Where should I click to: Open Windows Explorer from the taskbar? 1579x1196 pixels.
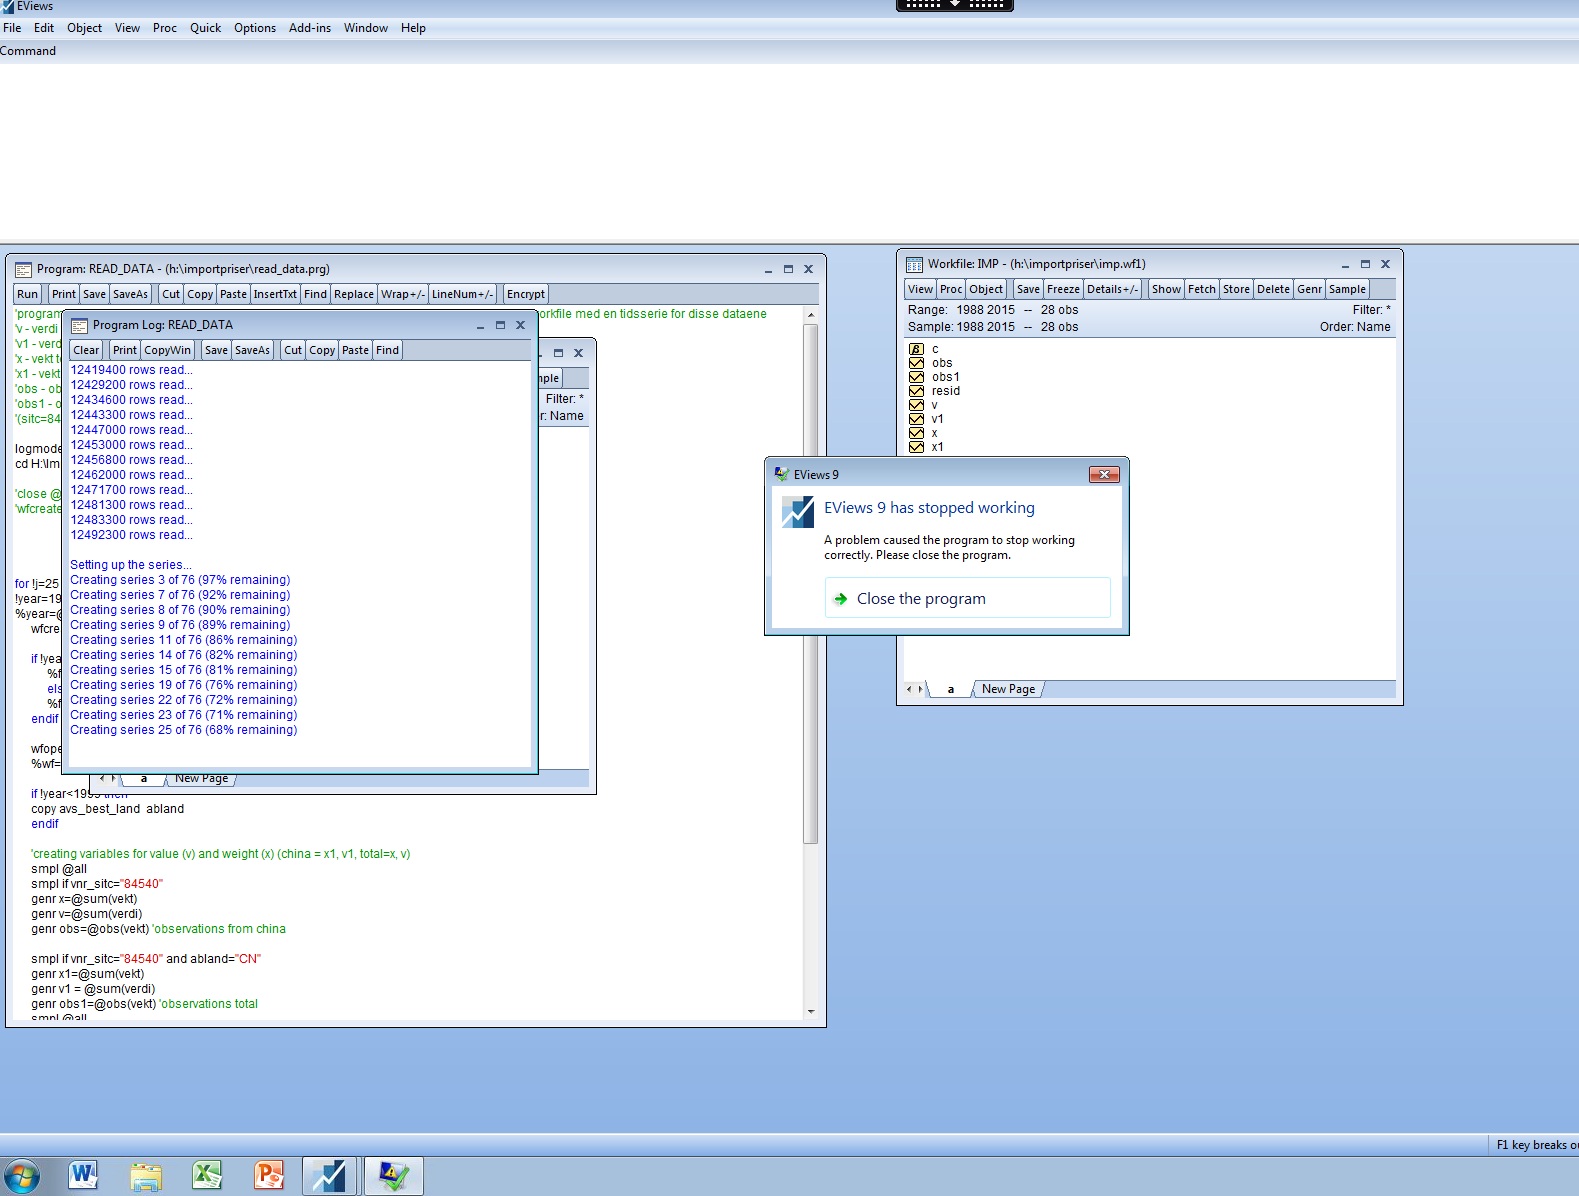tap(146, 1176)
